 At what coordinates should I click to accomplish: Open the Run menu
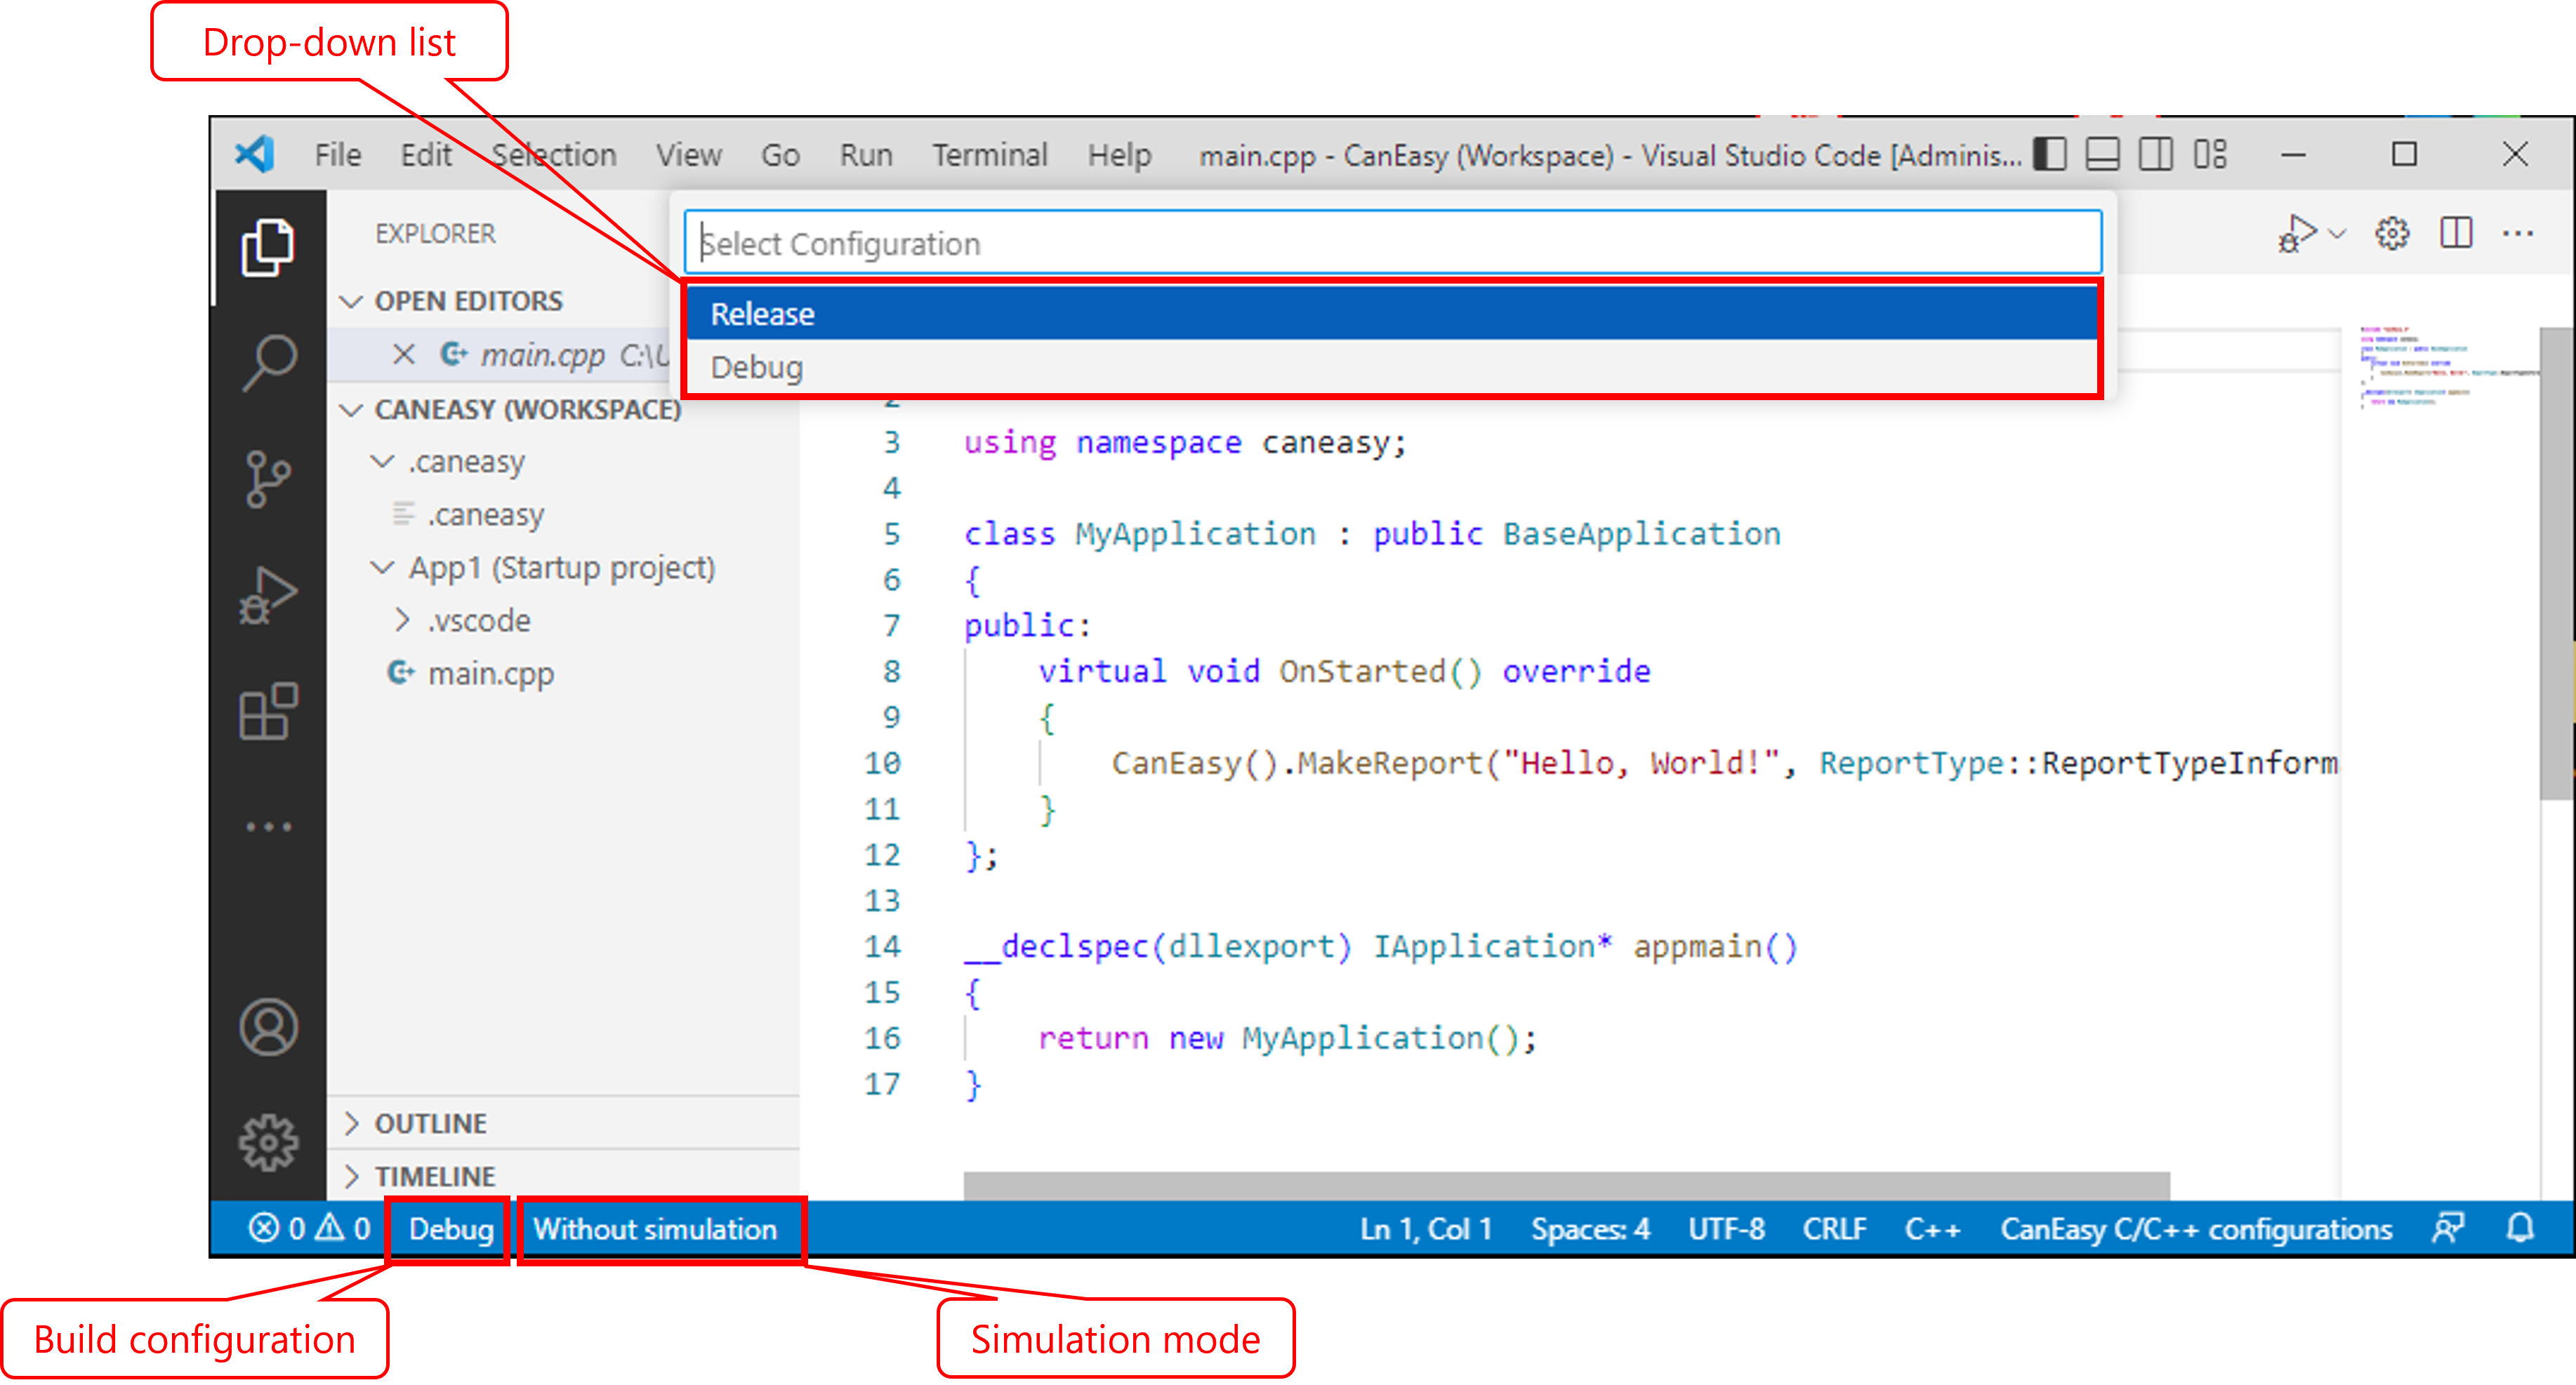866,155
